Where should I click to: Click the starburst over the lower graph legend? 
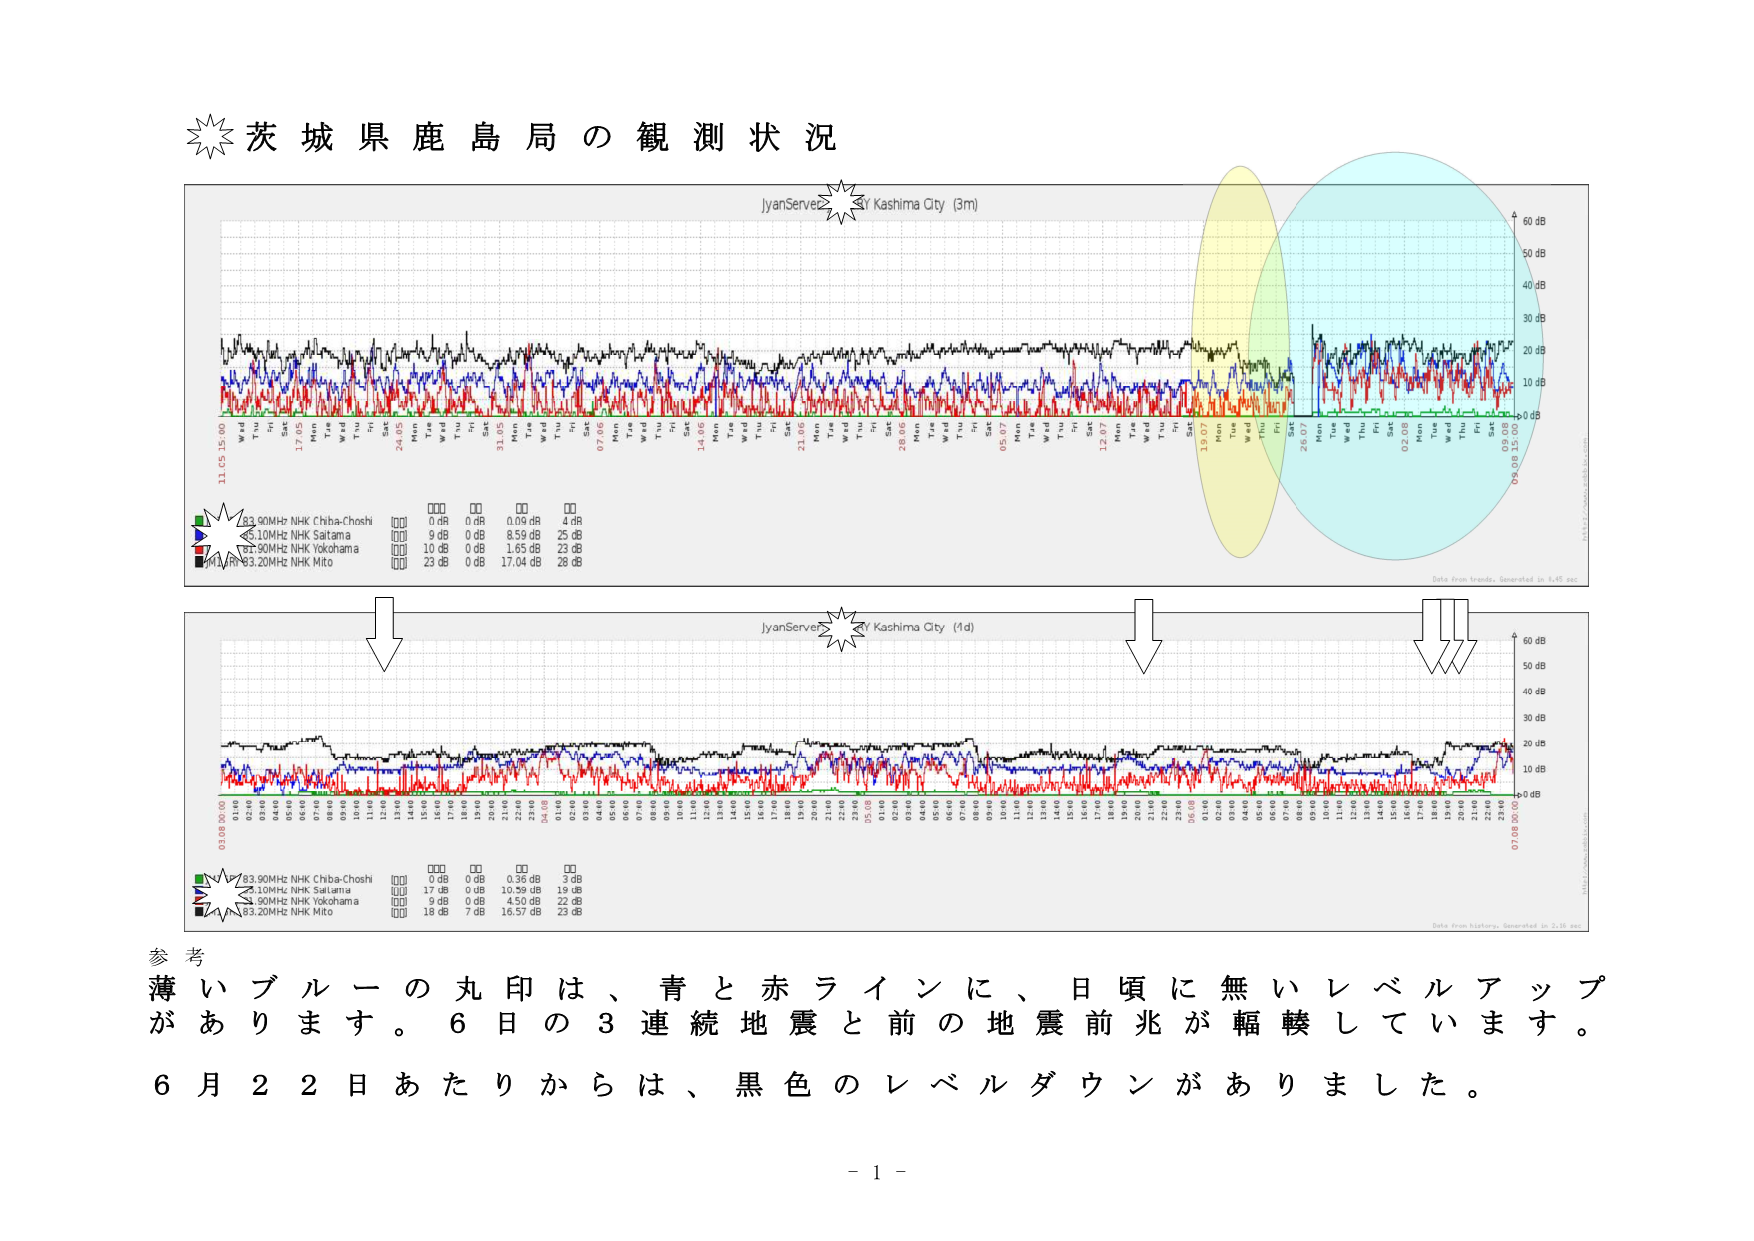[222, 894]
